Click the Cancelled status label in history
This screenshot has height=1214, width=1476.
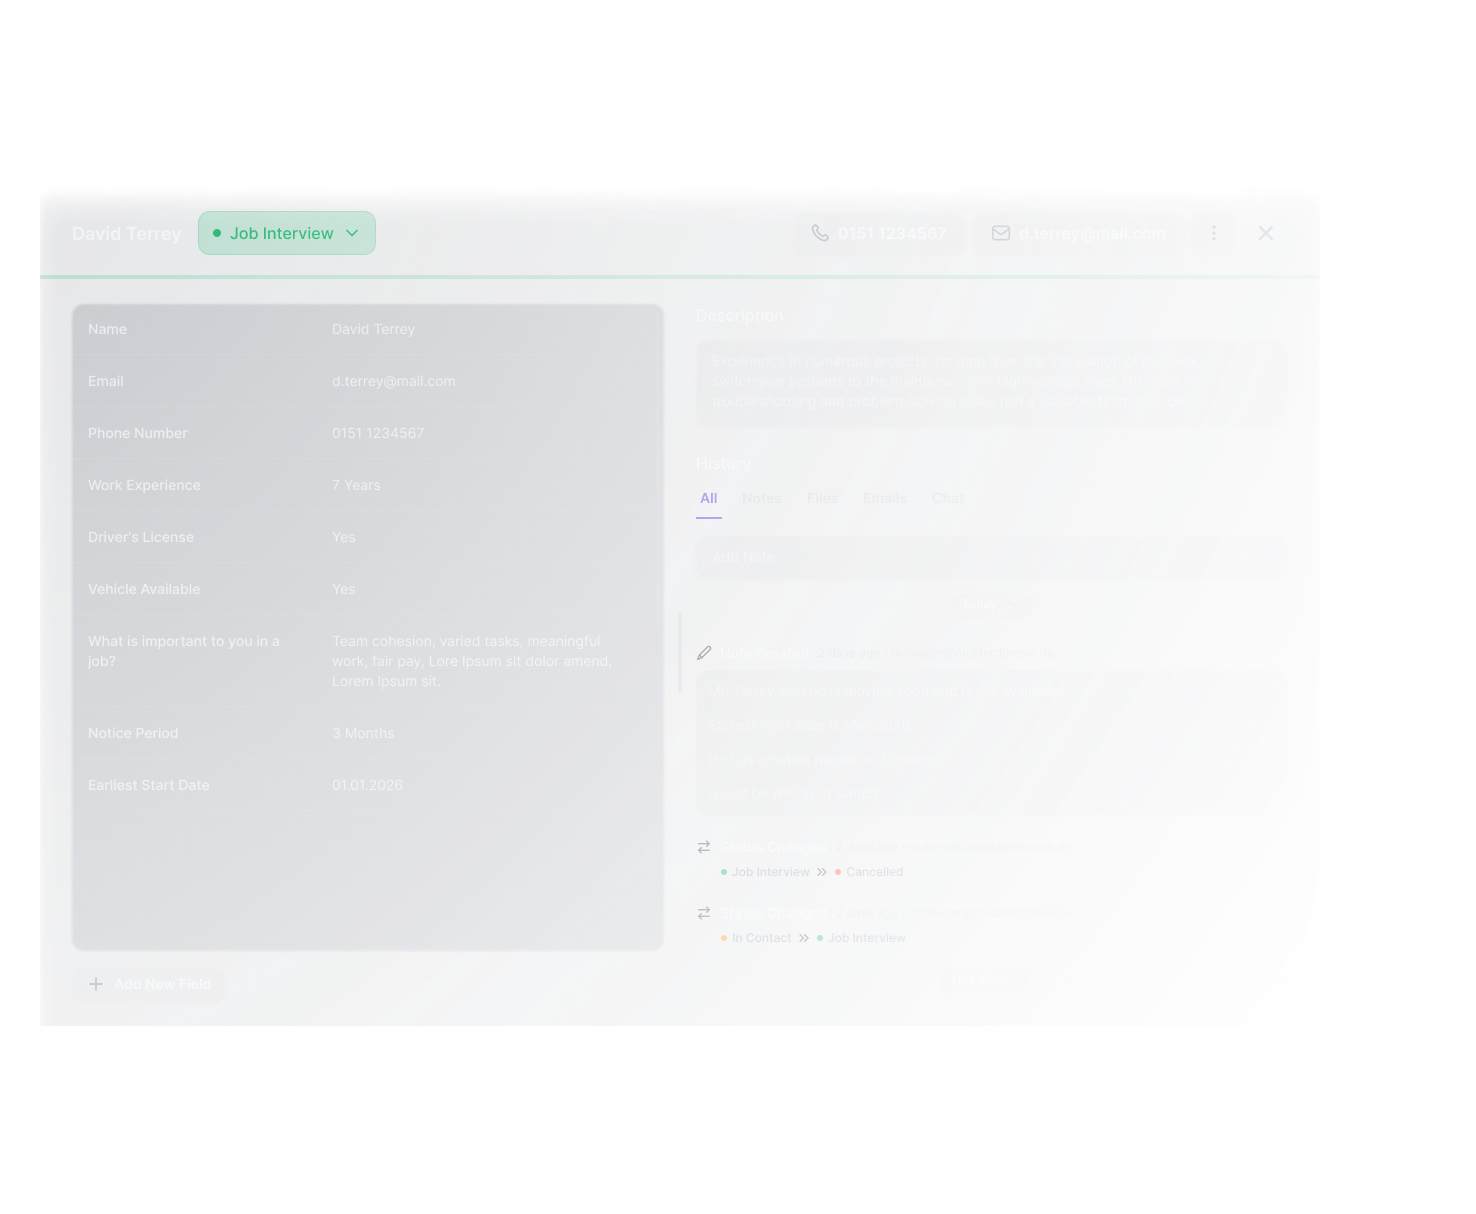874,872
